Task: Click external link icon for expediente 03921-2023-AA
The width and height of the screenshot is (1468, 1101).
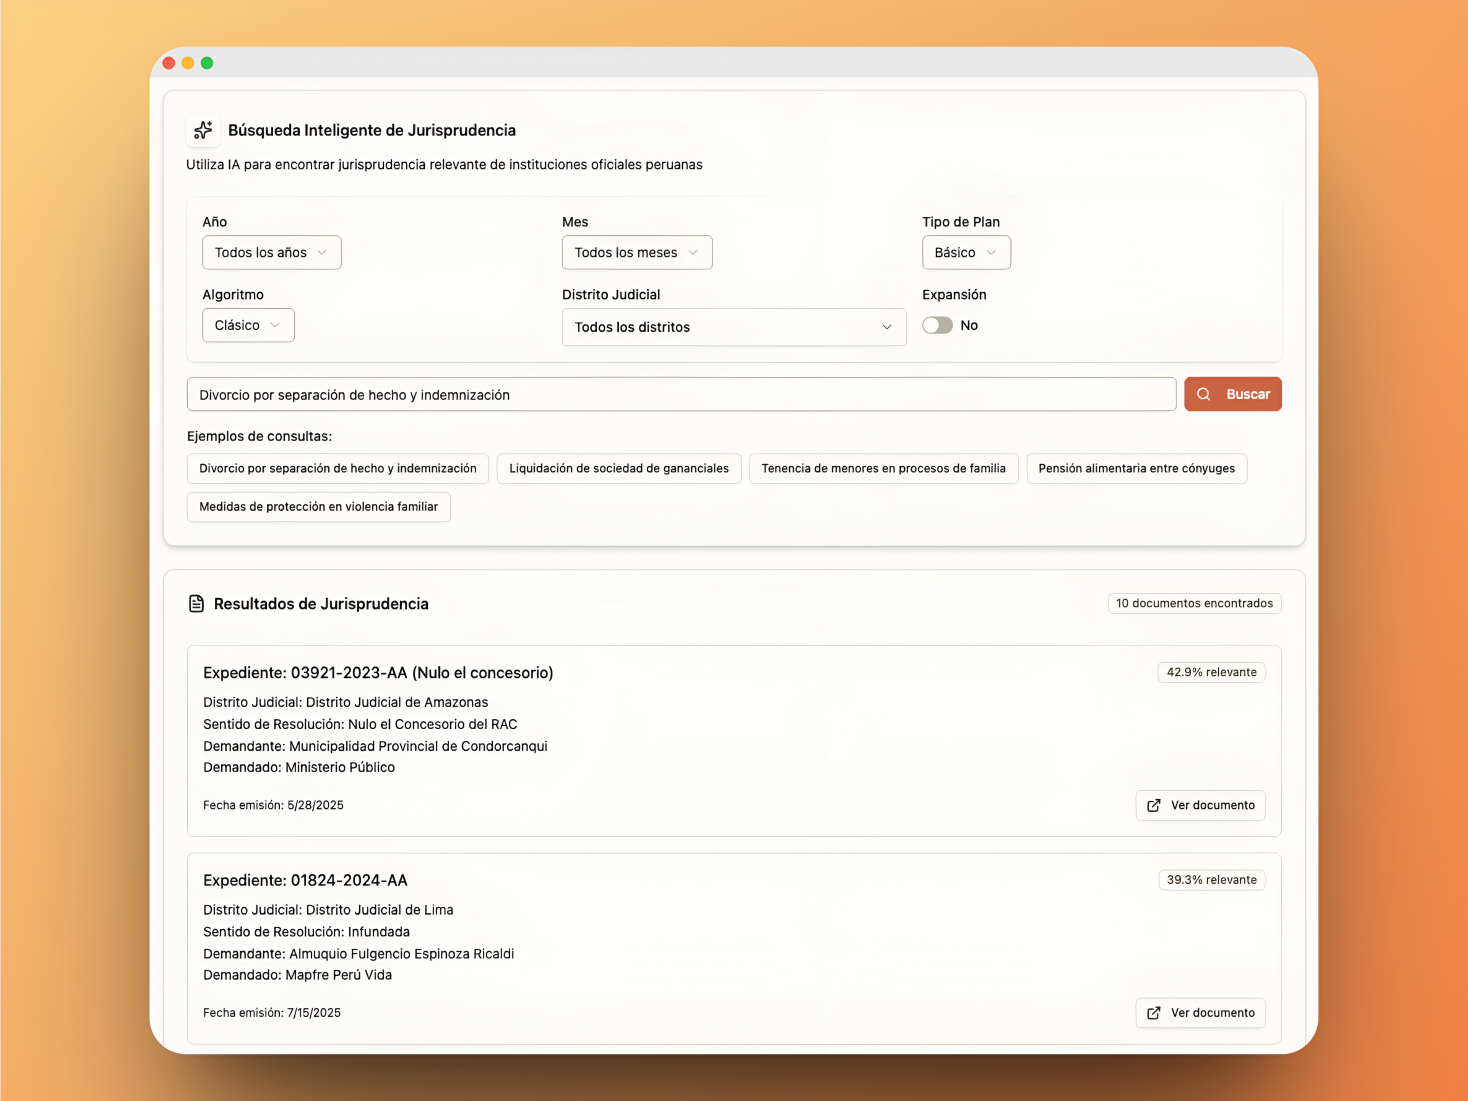Action: tap(1154, 805)
